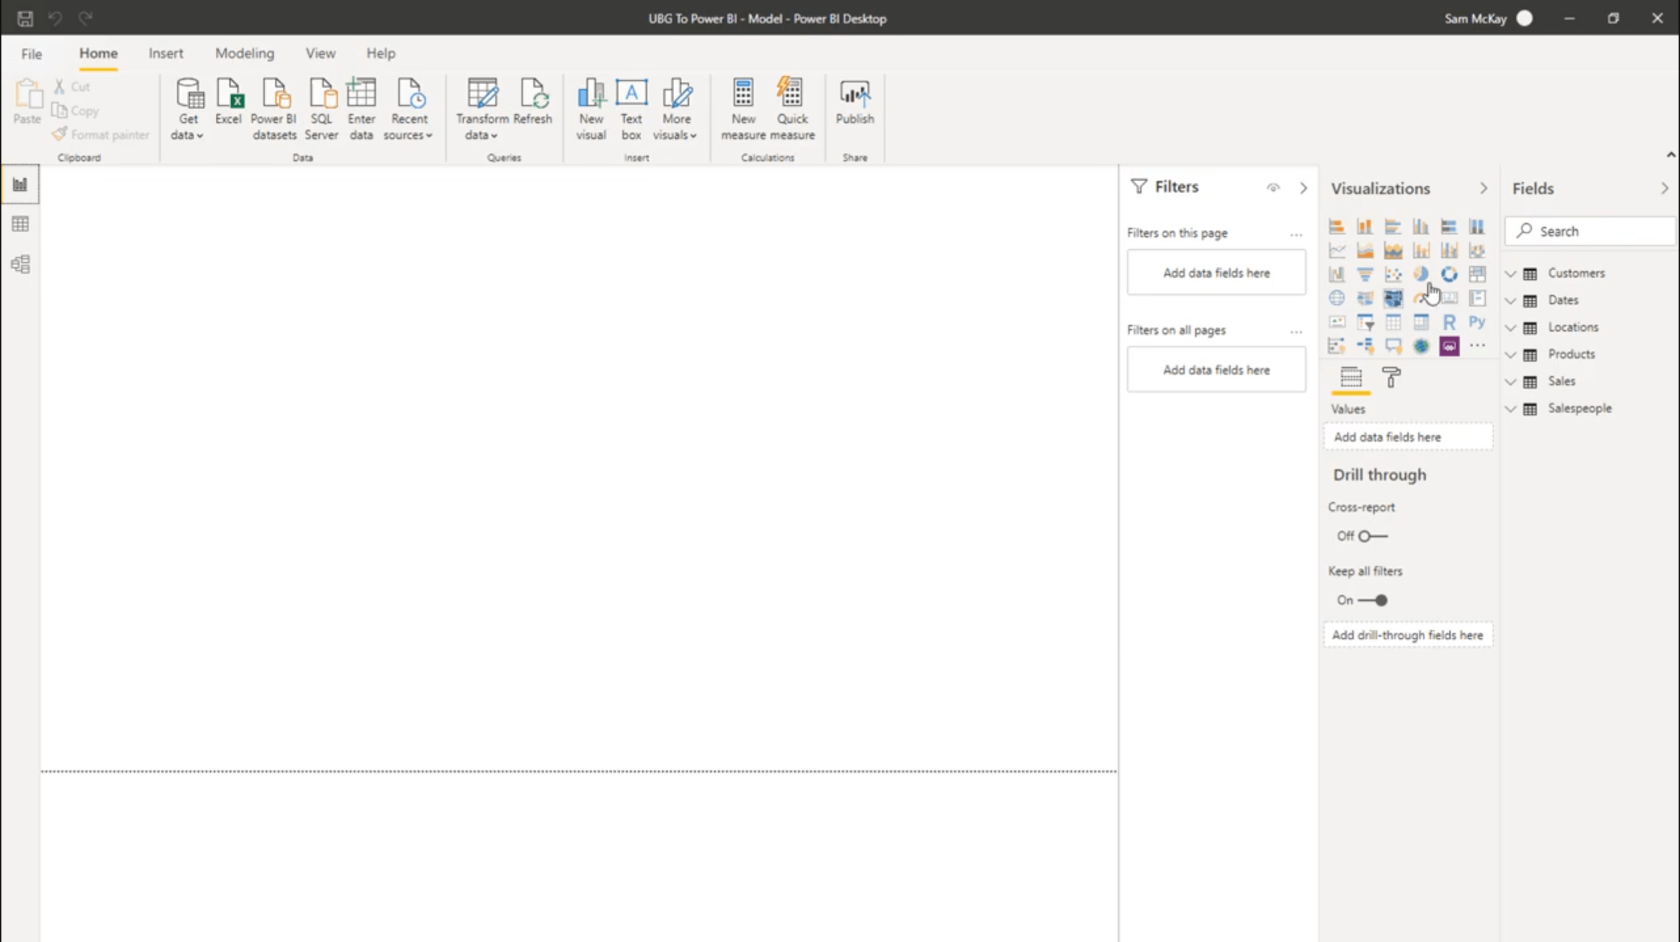Viewport: 1680px width, 942px height.
Task: Select the waterfall chart visual
Action: click(x=1337, y=274)
